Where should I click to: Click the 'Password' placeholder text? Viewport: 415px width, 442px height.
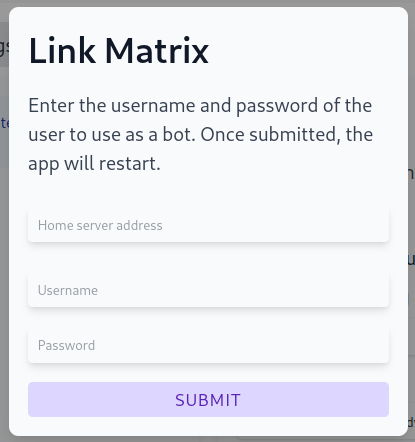tap(66, 345)
